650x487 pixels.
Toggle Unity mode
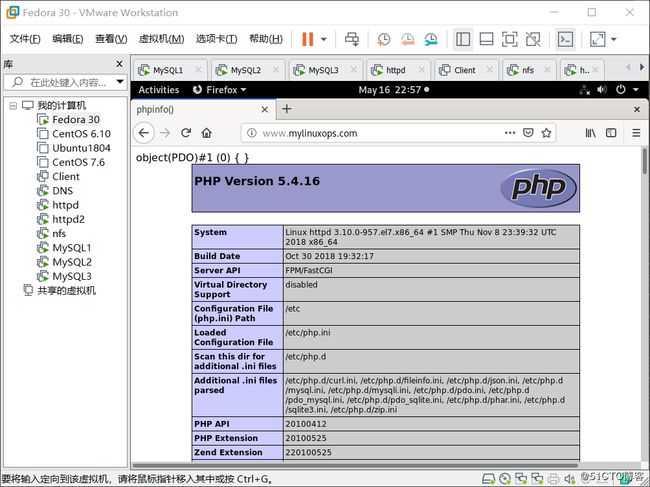533,39
